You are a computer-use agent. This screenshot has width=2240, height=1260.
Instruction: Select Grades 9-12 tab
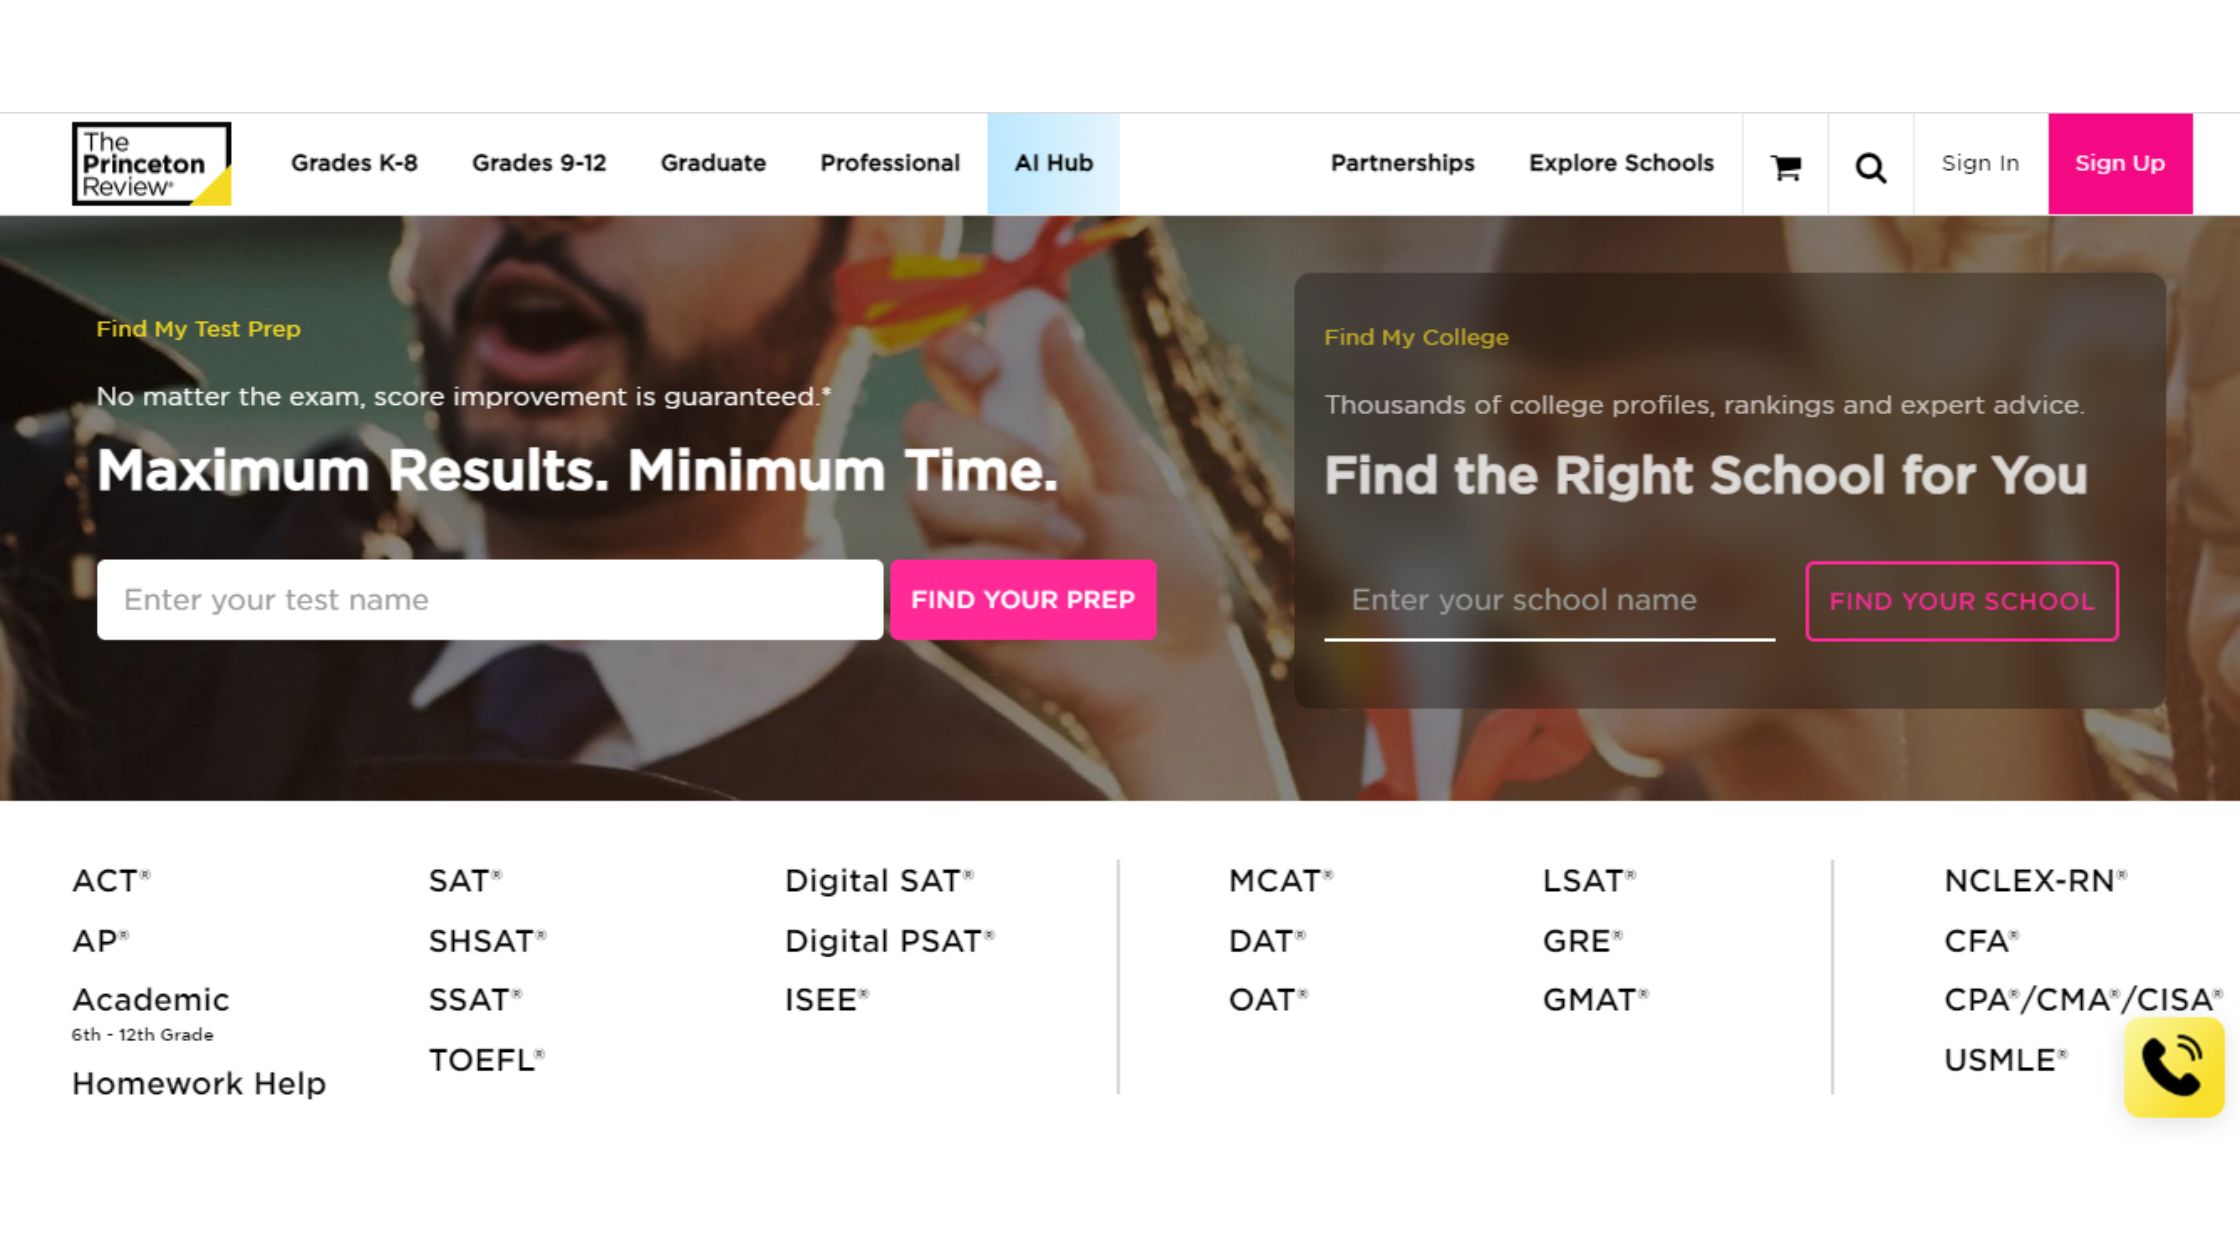click(538, 162)
